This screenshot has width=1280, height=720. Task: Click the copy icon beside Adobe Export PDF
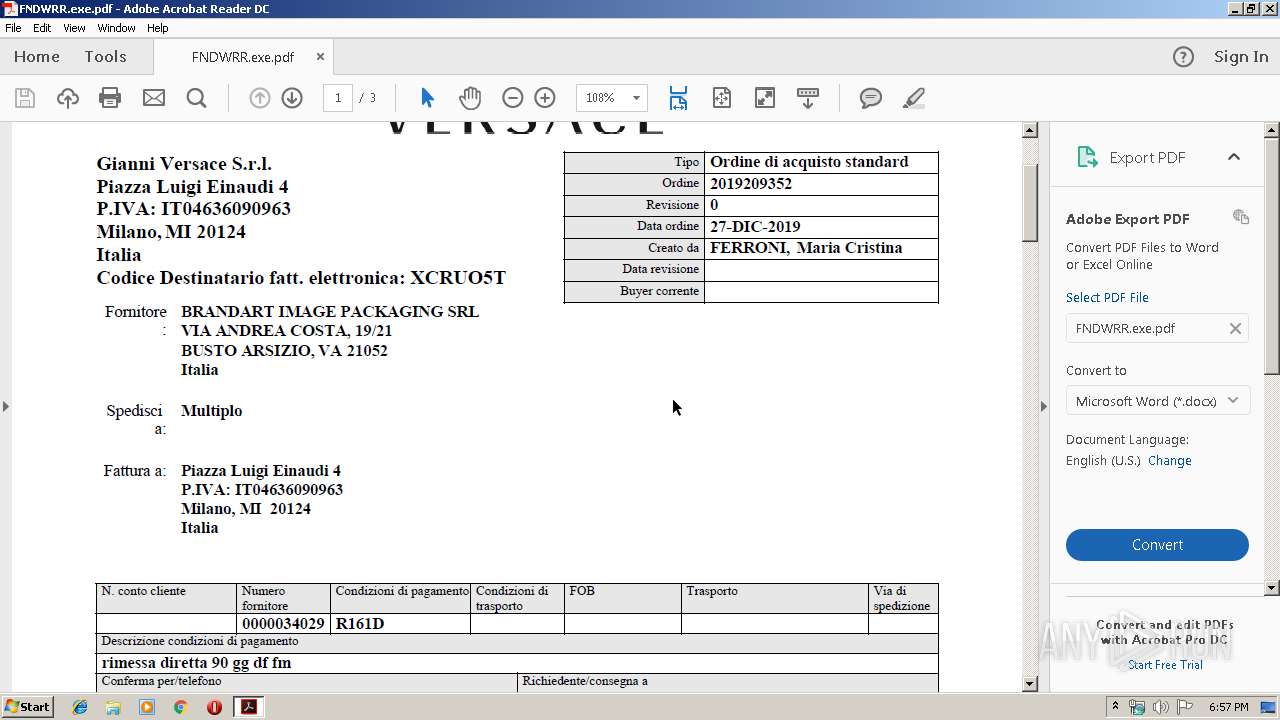pos(1240,217)
